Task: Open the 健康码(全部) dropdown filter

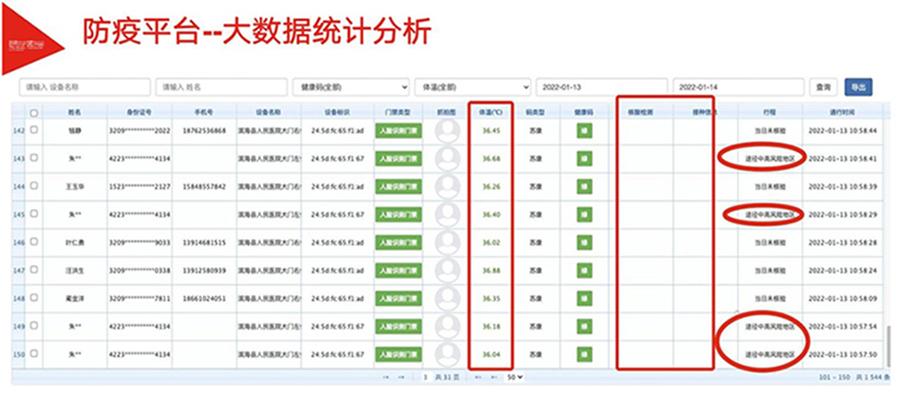Action: tap(351, 87)
